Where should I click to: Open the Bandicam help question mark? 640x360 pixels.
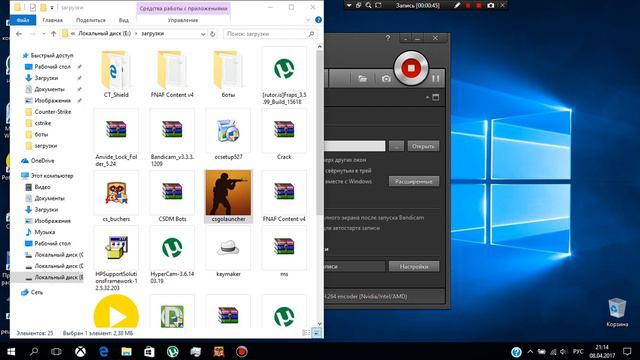tap(388, 38)
